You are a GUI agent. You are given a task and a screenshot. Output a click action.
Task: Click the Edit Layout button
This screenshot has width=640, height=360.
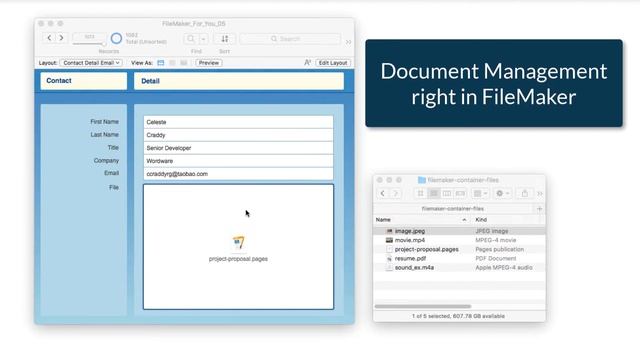(333, 63)
